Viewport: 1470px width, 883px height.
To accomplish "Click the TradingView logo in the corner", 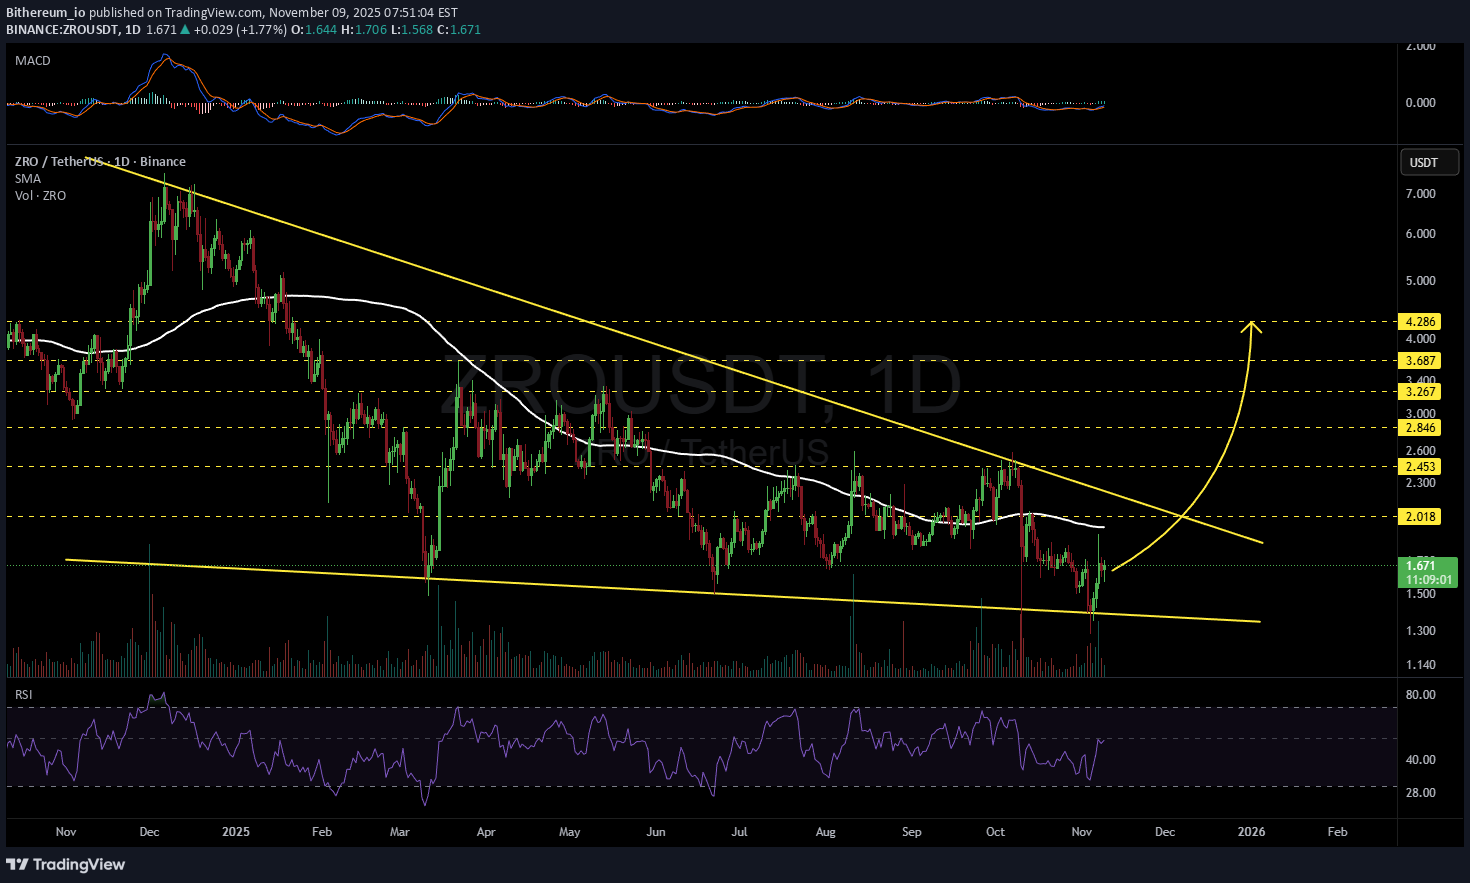I will coord(66,864).
